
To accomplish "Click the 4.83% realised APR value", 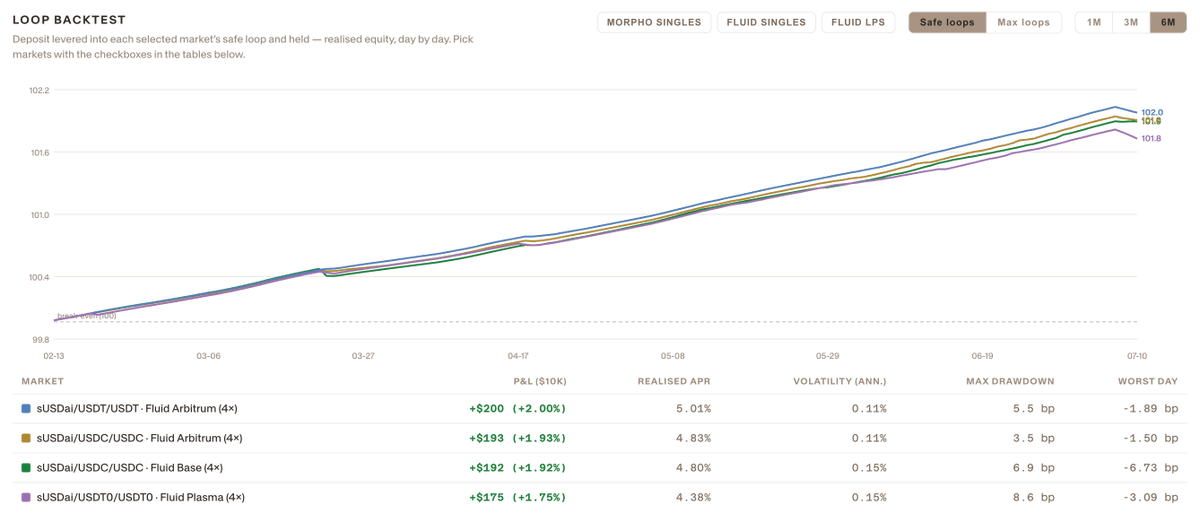I will click(x=693, y=438).
